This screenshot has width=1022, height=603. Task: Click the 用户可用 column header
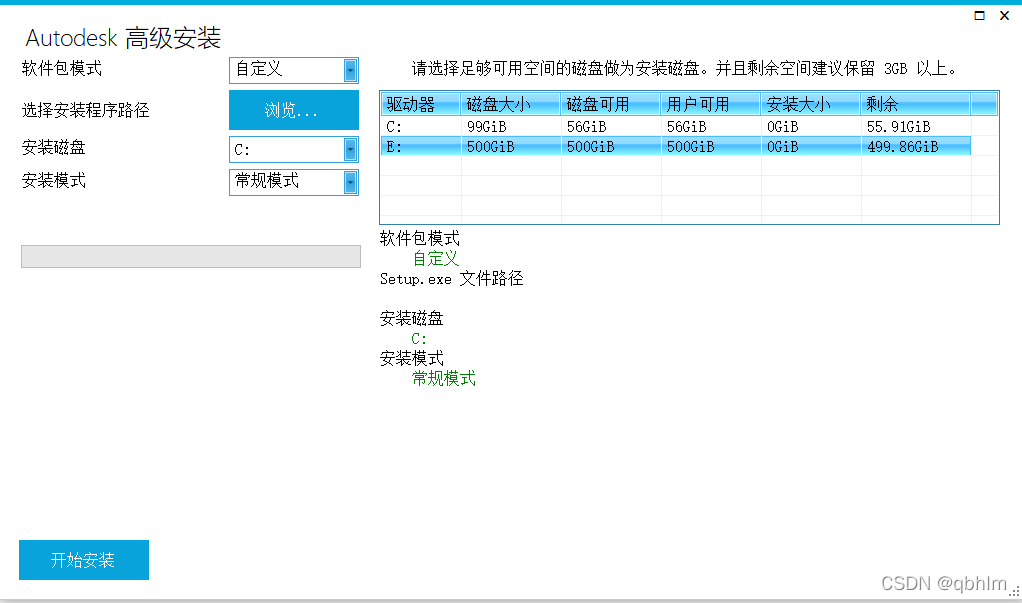(x=711, y=104)
